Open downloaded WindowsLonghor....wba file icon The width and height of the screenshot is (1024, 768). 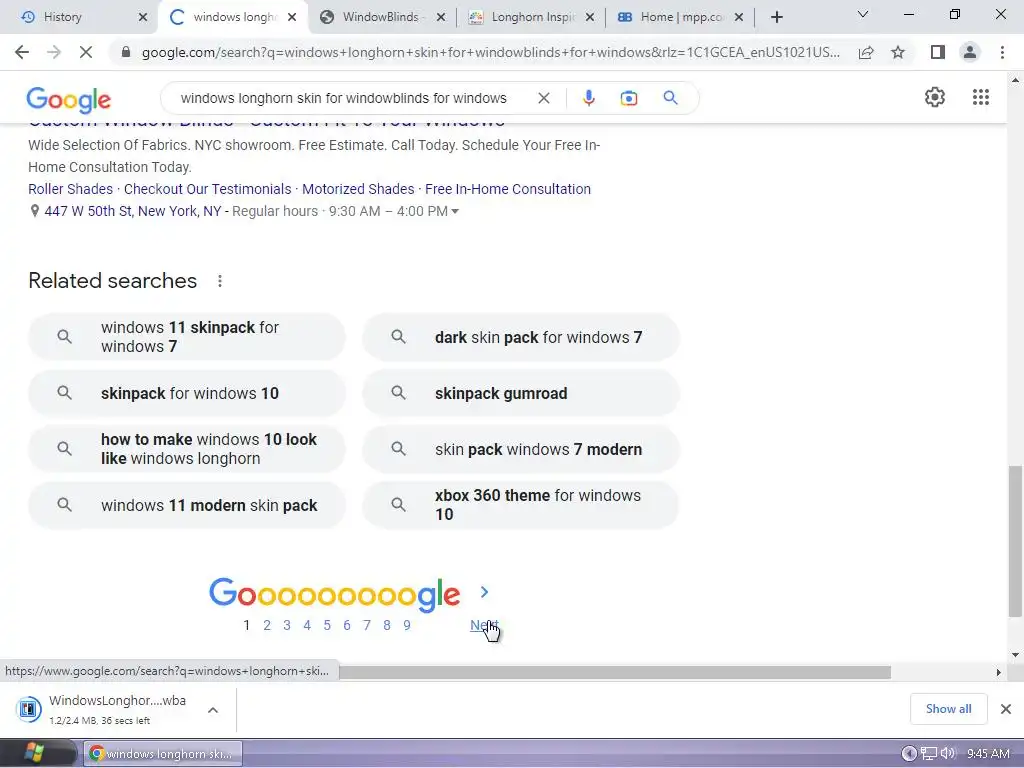(x=28, y=709)
